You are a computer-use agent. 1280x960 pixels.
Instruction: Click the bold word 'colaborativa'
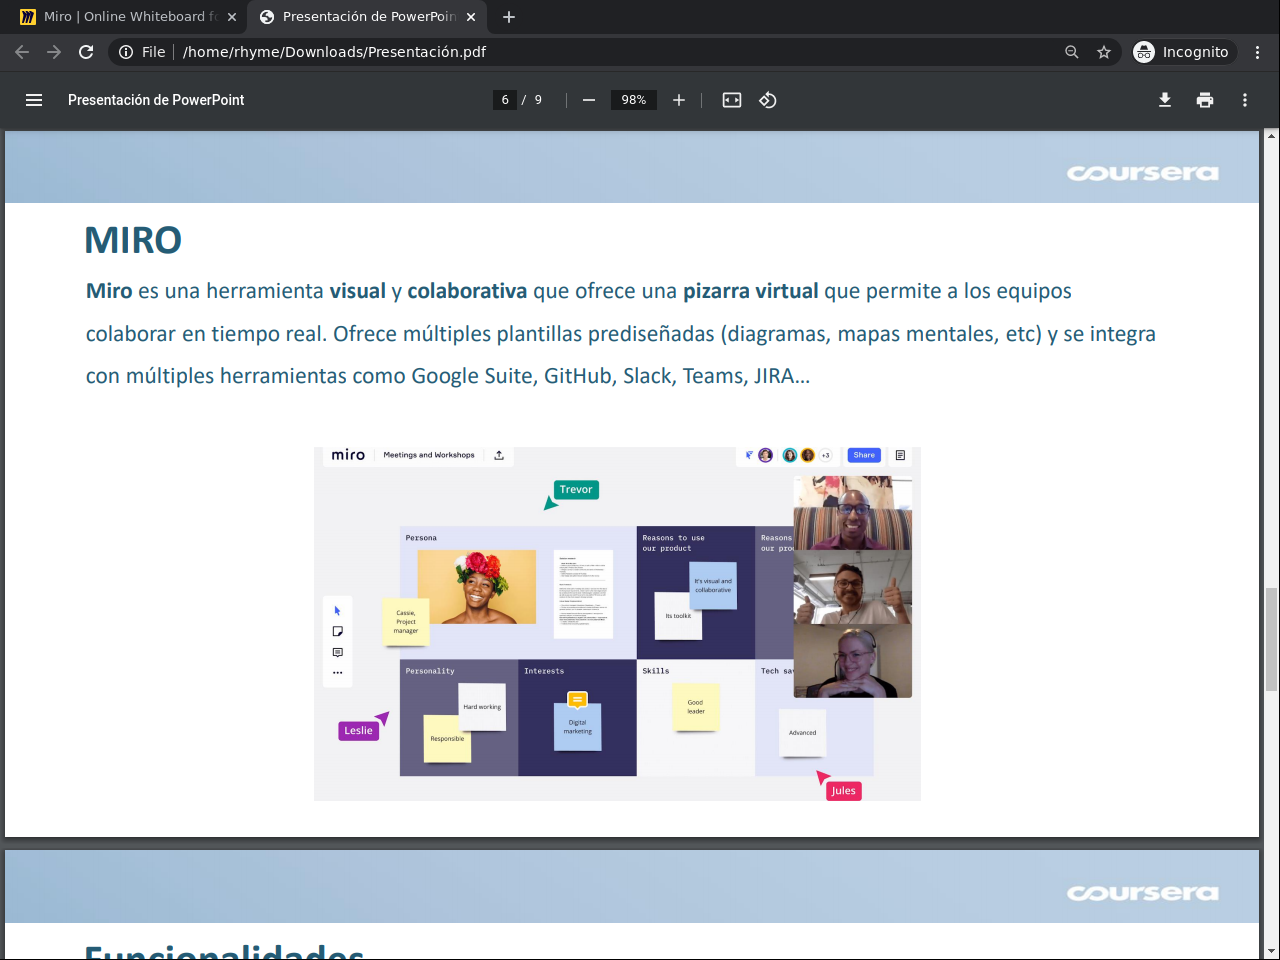click(467, 291)
